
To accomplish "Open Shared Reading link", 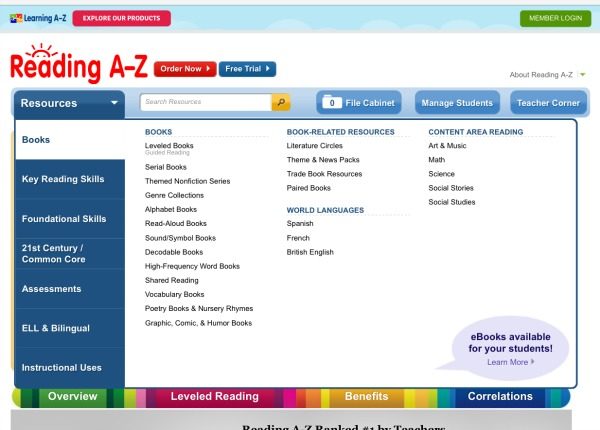I will coord(171,280).
